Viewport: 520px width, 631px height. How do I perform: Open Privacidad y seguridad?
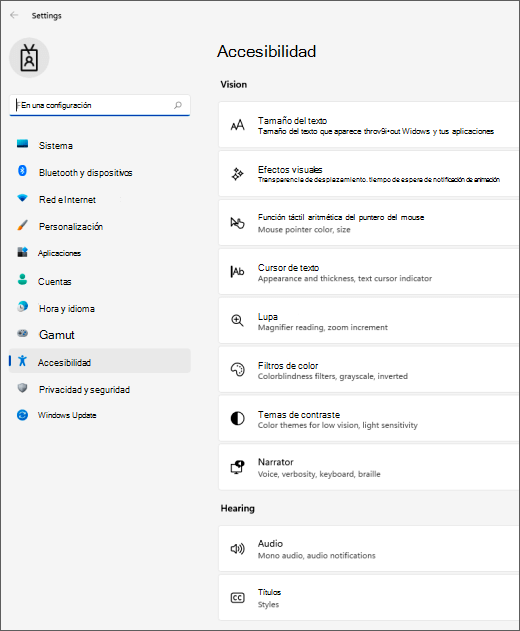tap(100, 390)
